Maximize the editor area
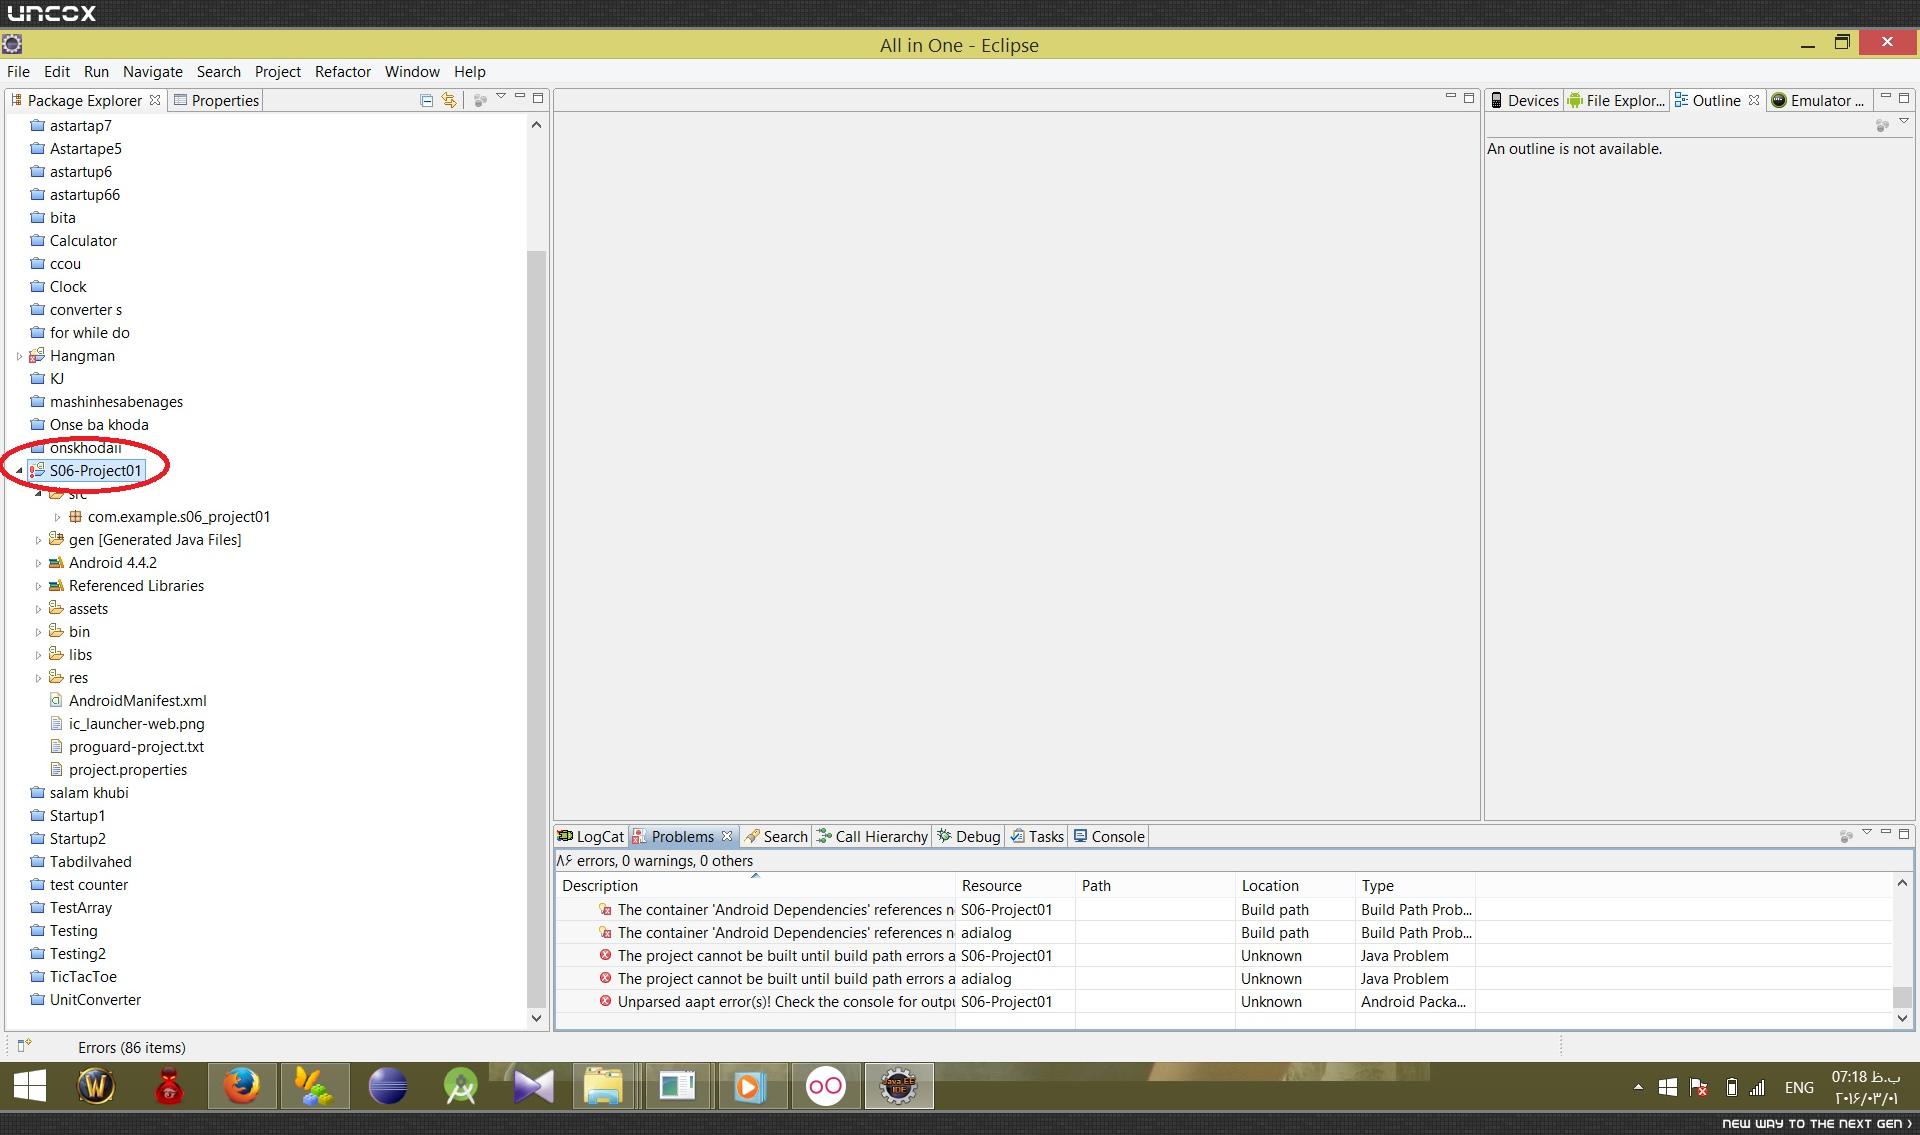This screenshot has height=1135, width=1920. click(1469, 98)
